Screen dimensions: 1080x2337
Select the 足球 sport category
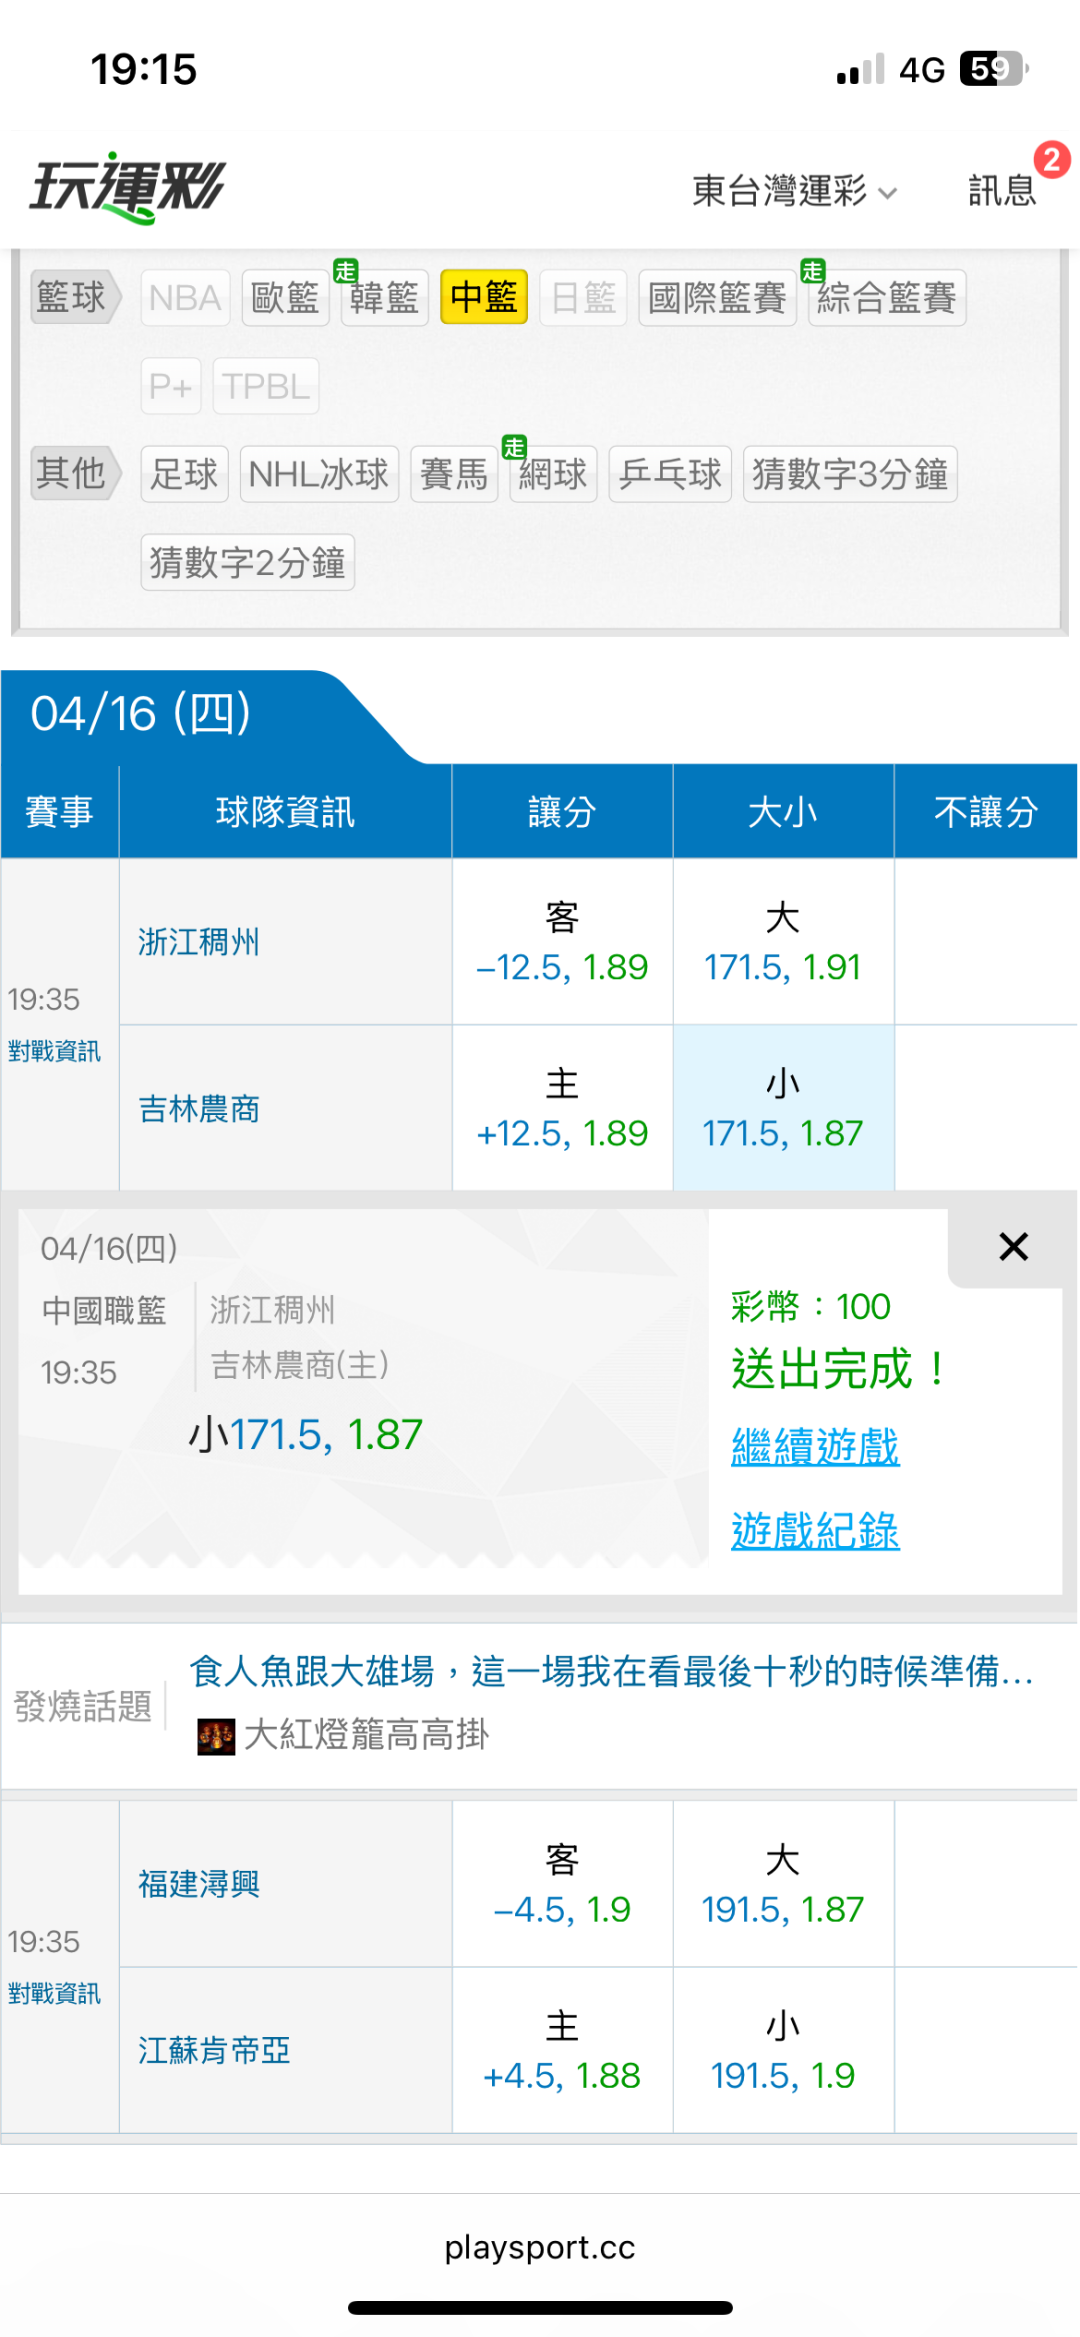click(x=184, y=474)
